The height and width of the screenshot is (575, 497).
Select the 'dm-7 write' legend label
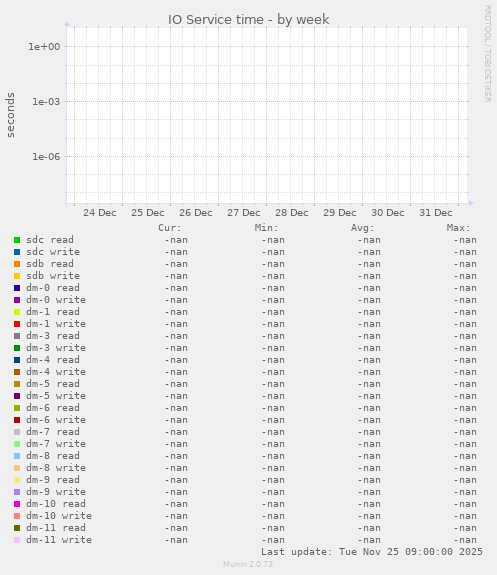(56, 444)
